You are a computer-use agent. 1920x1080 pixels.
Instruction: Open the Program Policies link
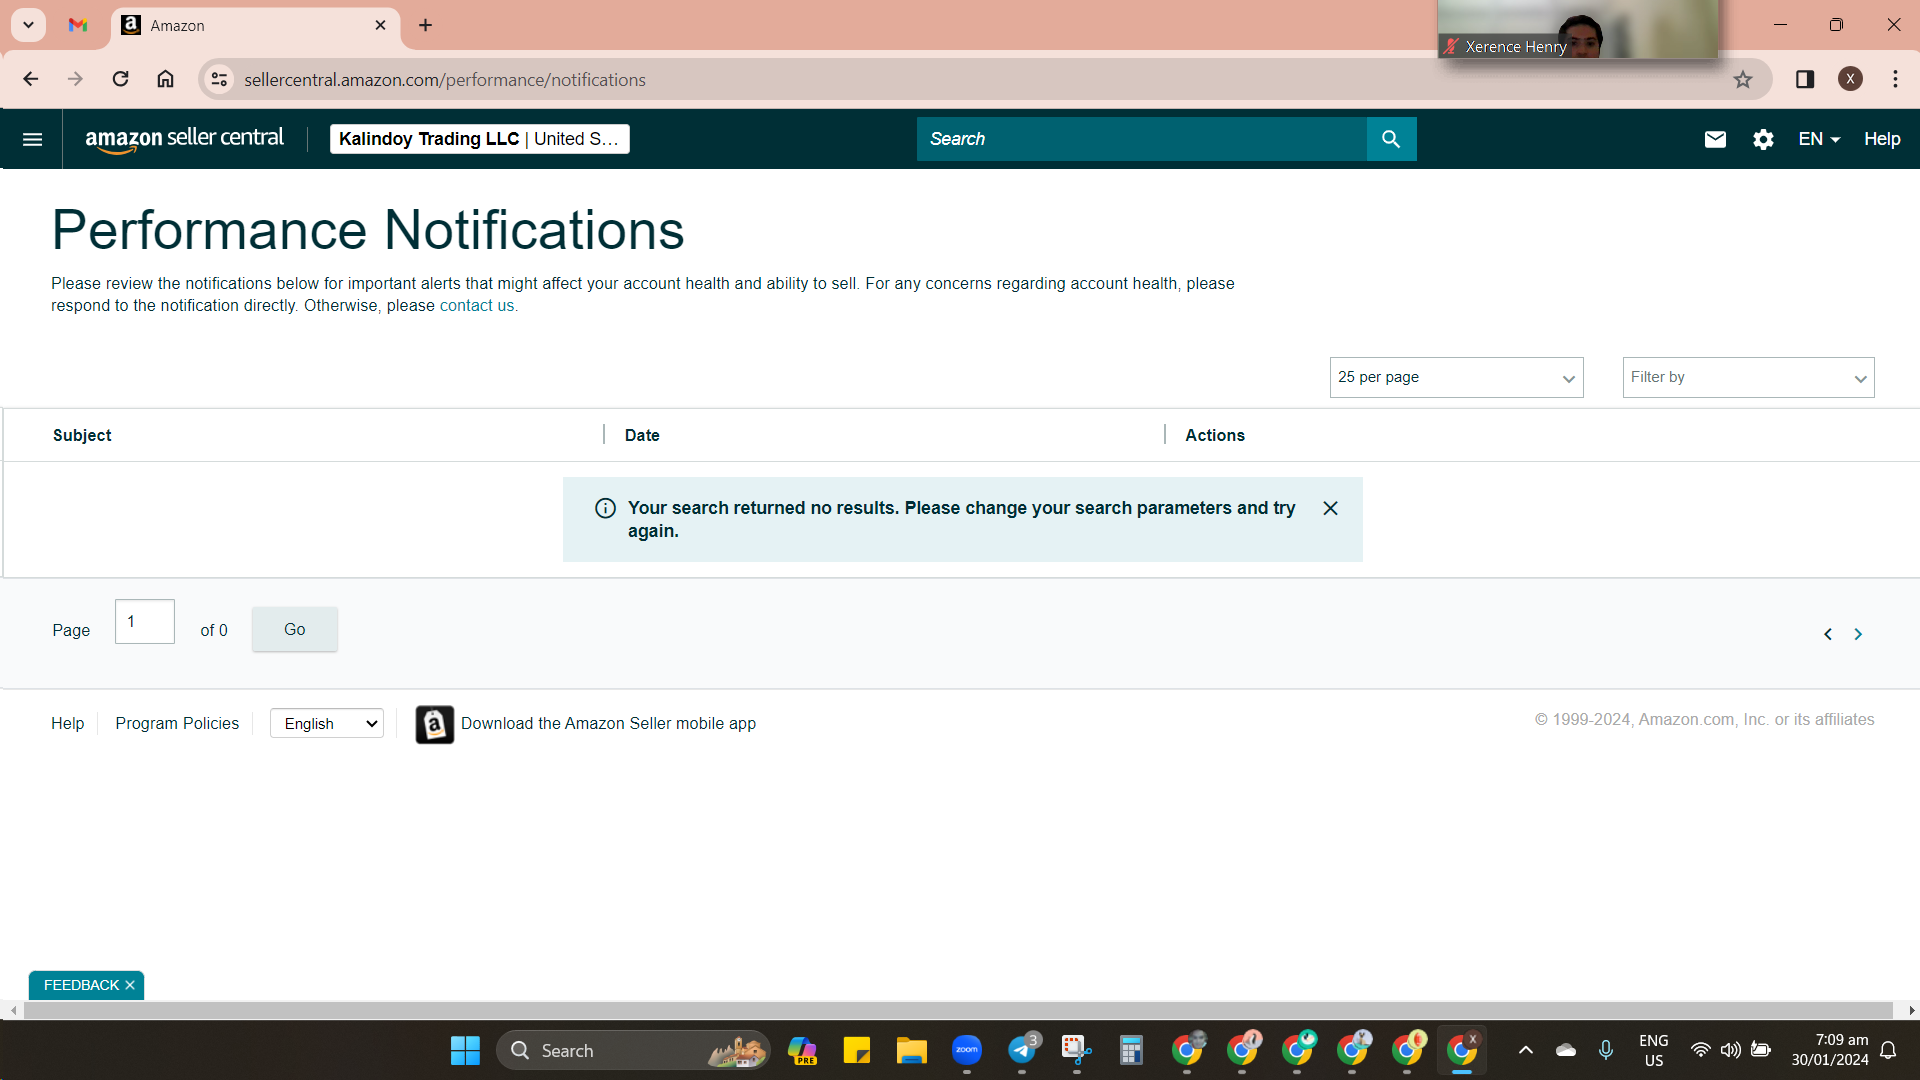(x=177, y=723)
